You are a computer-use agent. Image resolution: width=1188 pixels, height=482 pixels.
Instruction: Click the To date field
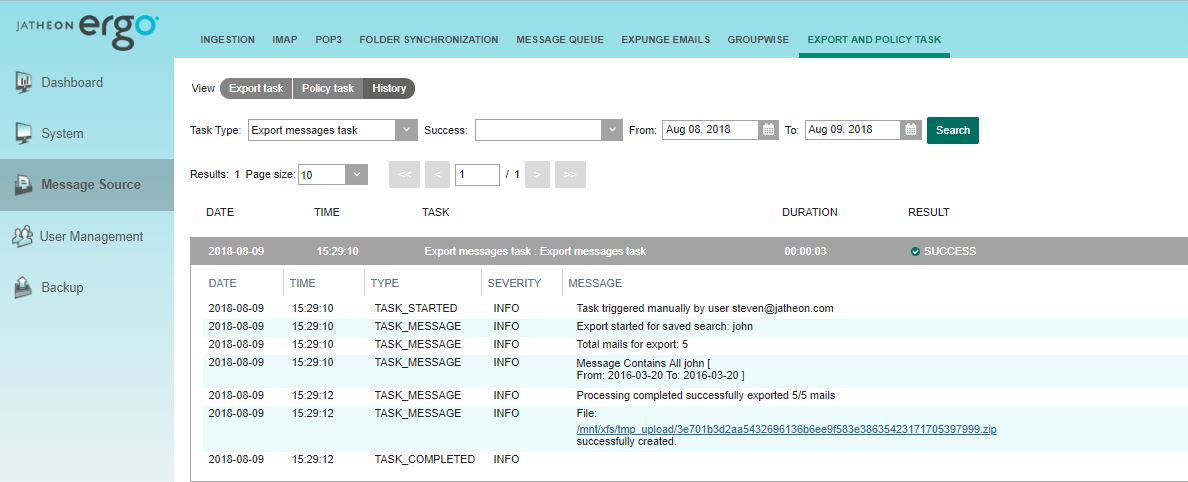(852, 130)
